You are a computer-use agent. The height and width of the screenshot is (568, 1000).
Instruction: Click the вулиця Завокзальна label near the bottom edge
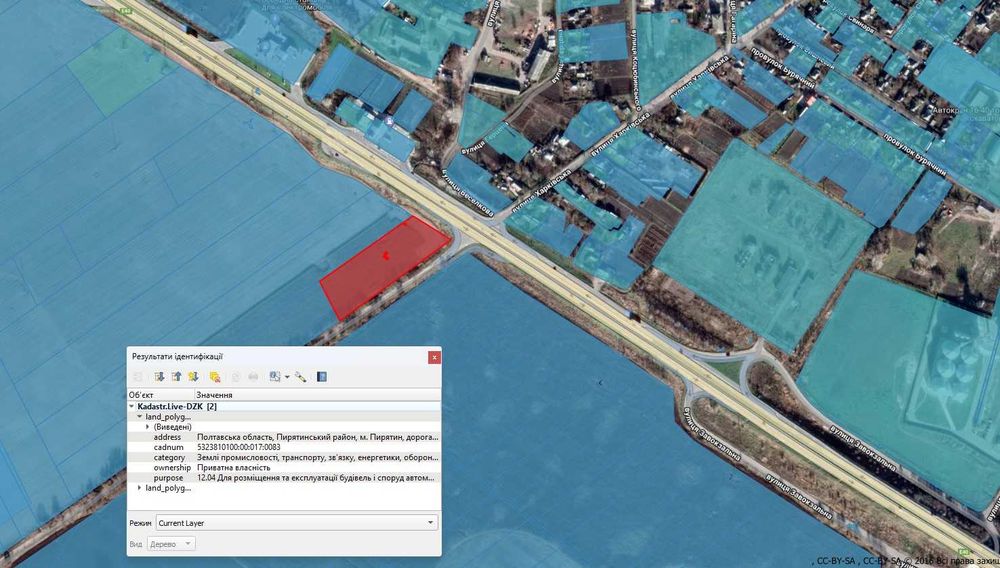(x=798, y=497)
